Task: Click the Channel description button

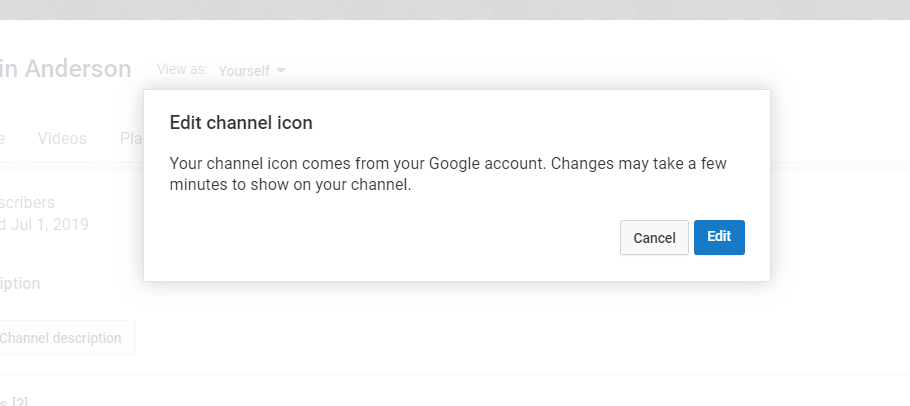Action: click(x=62, y=338)
